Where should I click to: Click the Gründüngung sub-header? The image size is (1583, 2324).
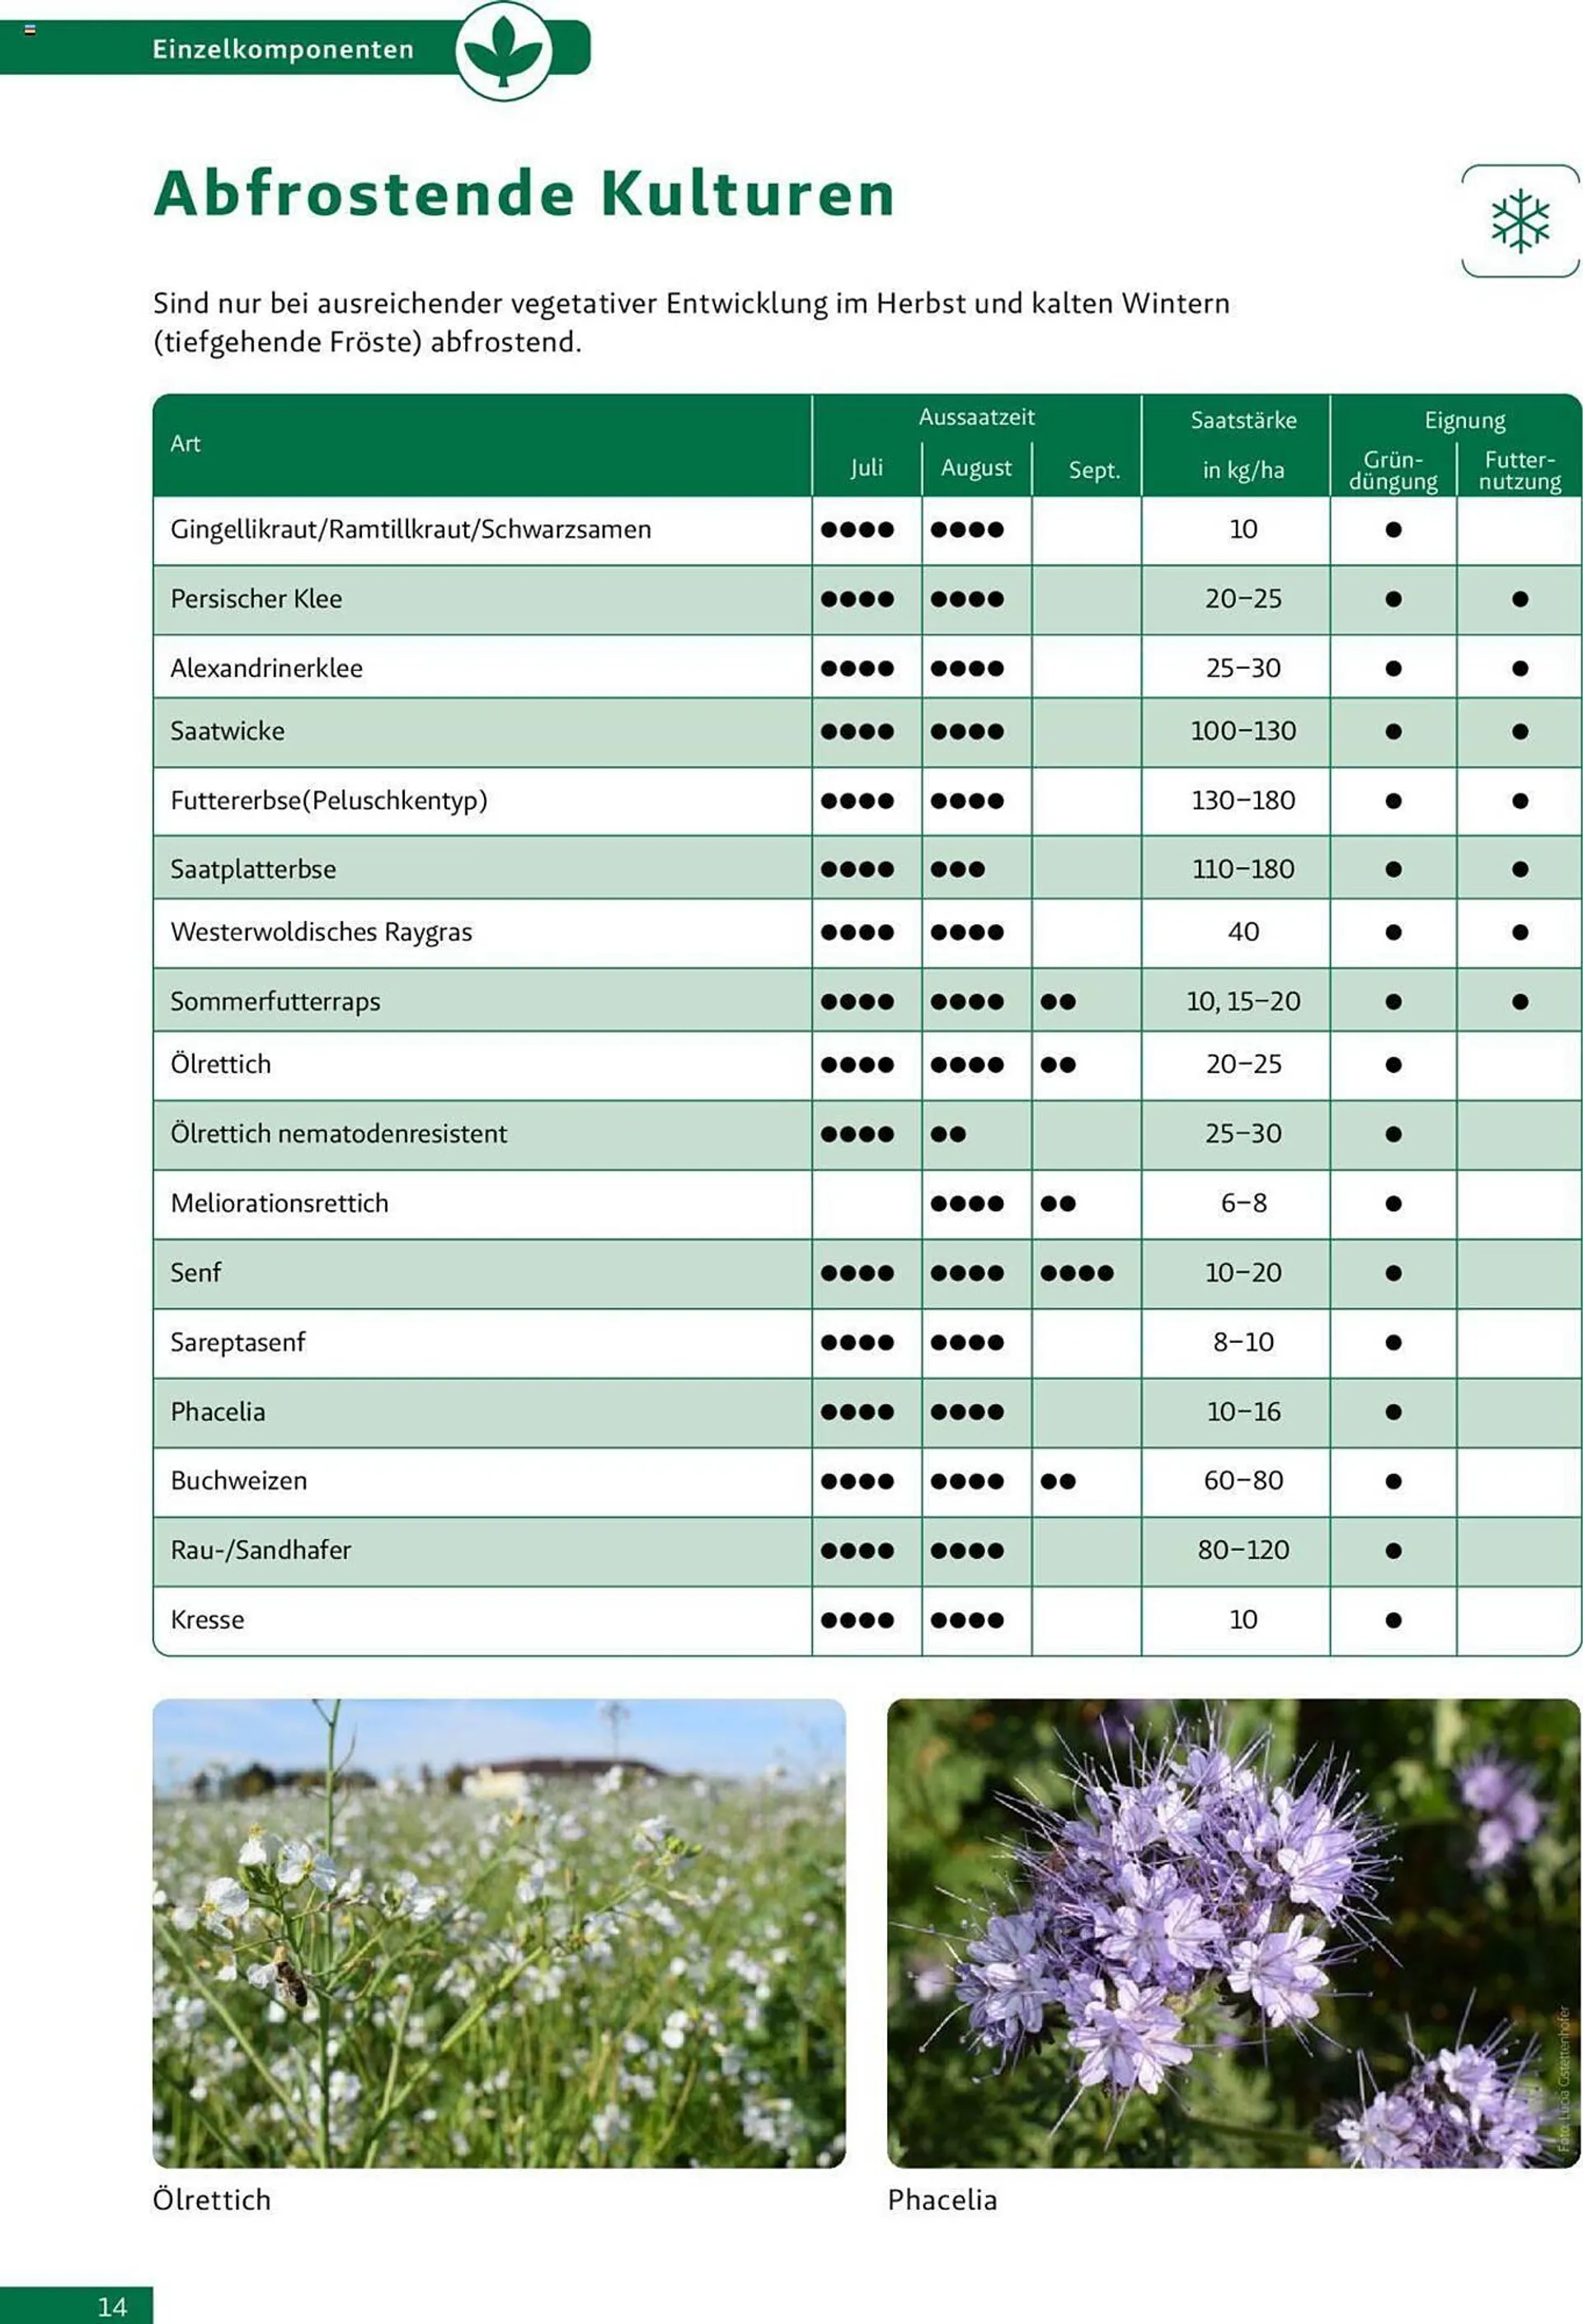[x=1393, y=470]
